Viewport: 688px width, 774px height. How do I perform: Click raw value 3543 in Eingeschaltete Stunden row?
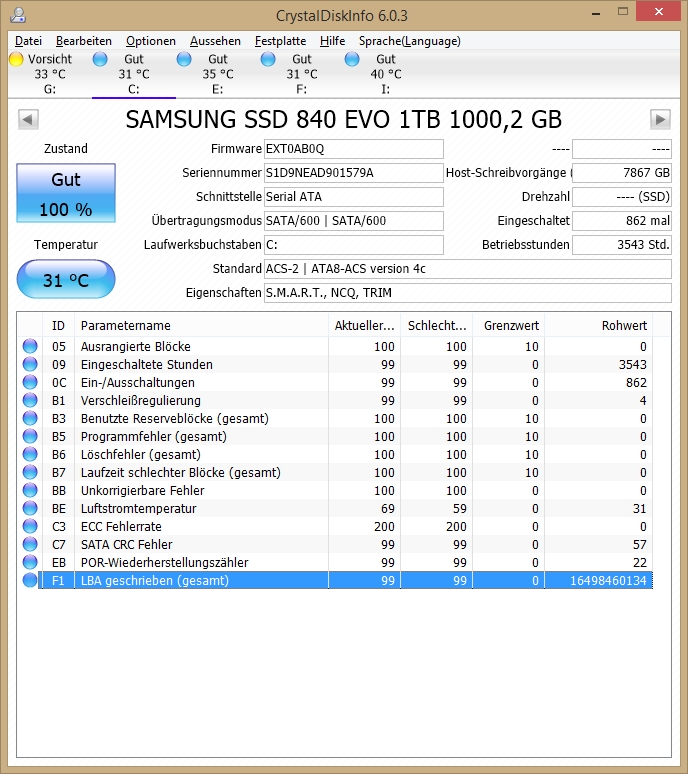[633, 364]
